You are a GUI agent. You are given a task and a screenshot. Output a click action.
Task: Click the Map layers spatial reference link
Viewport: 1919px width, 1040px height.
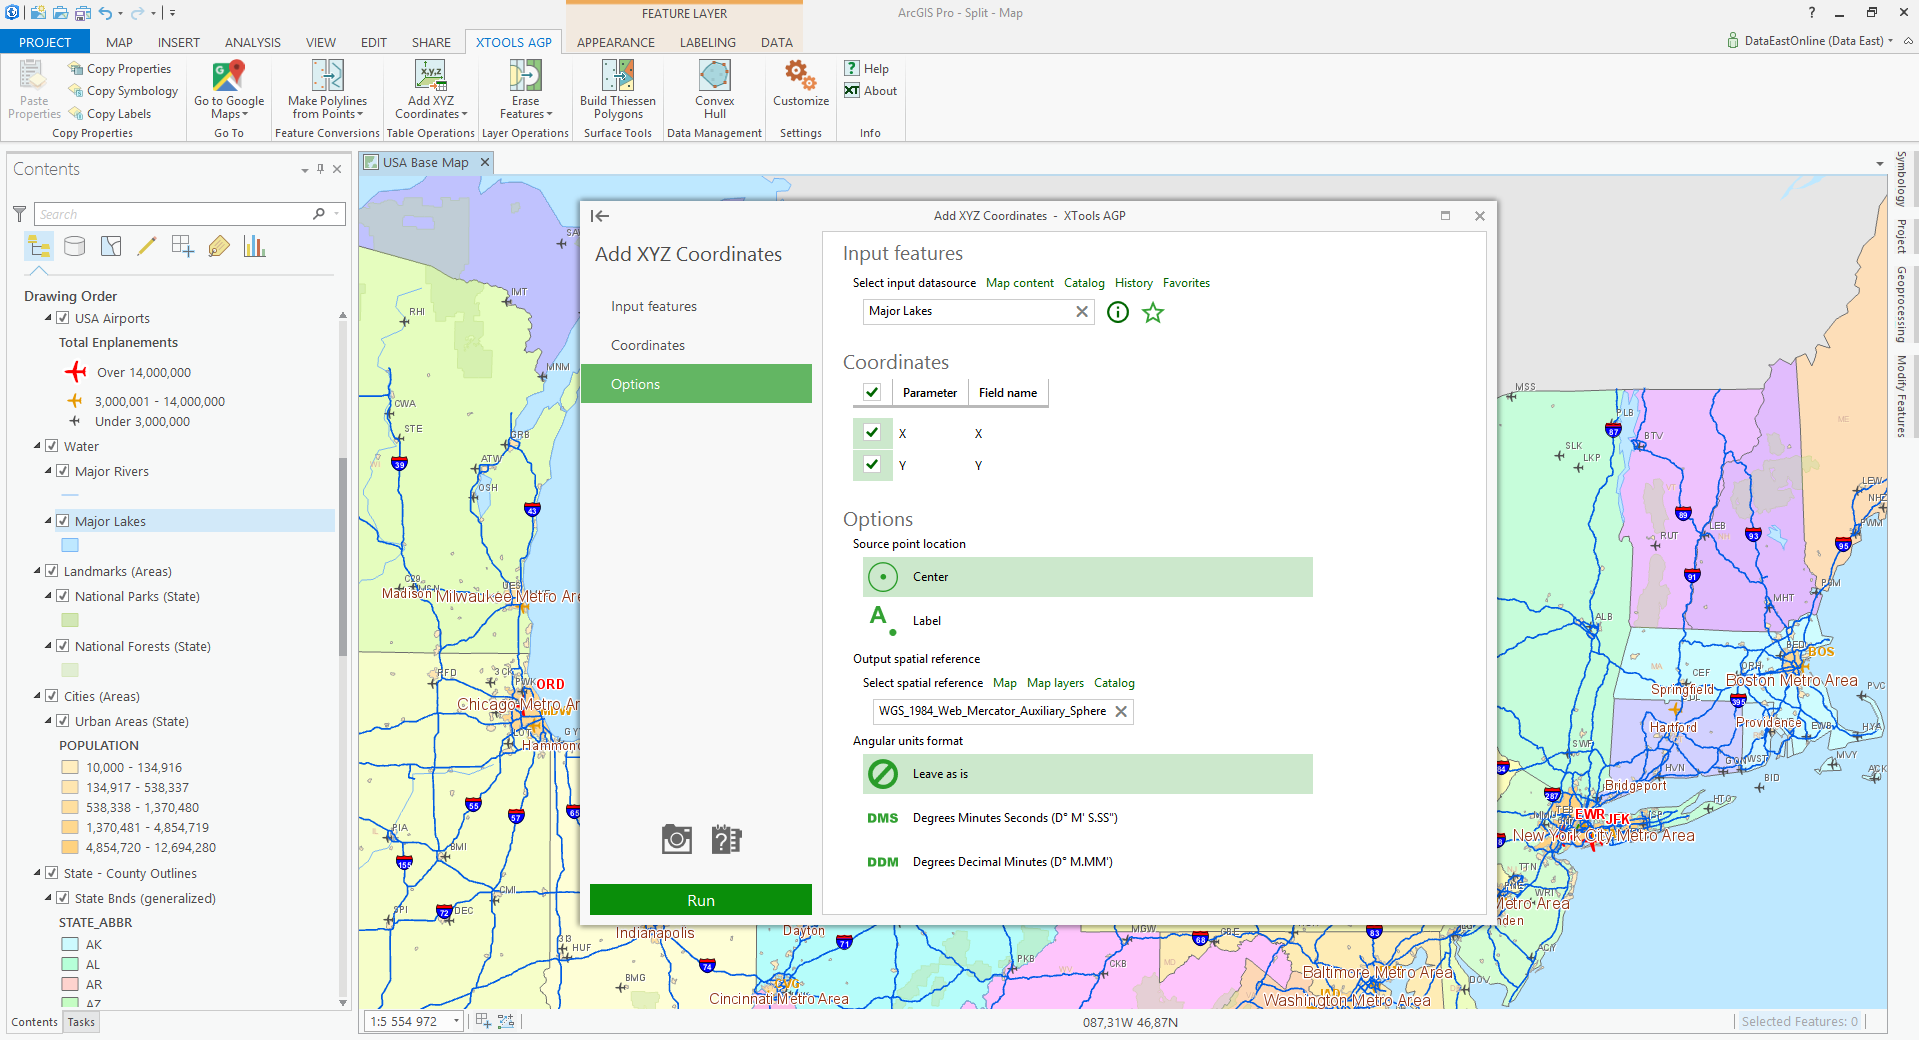click(x=1055, y=683)
